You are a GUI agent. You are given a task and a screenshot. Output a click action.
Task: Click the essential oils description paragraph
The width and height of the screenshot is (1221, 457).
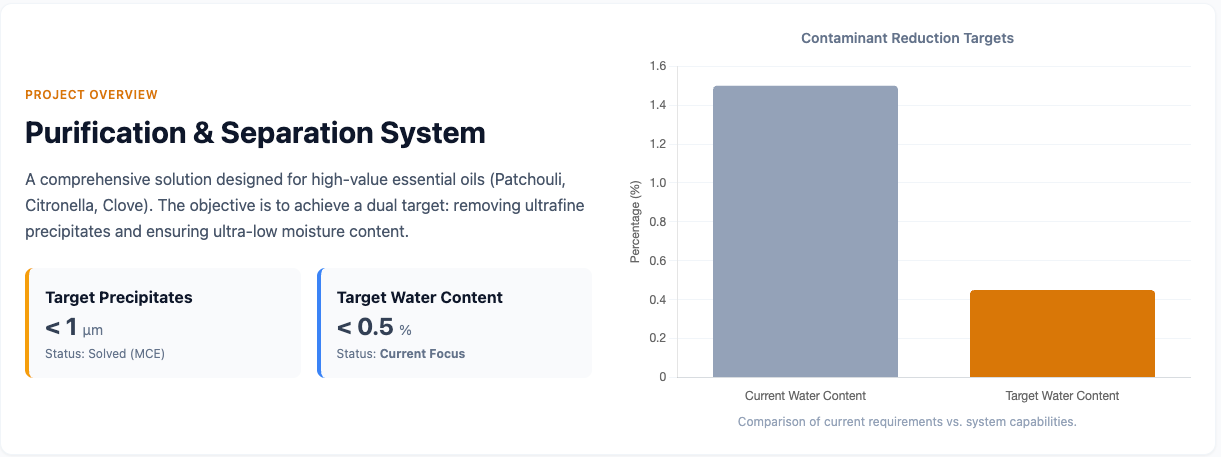[305, 205]
